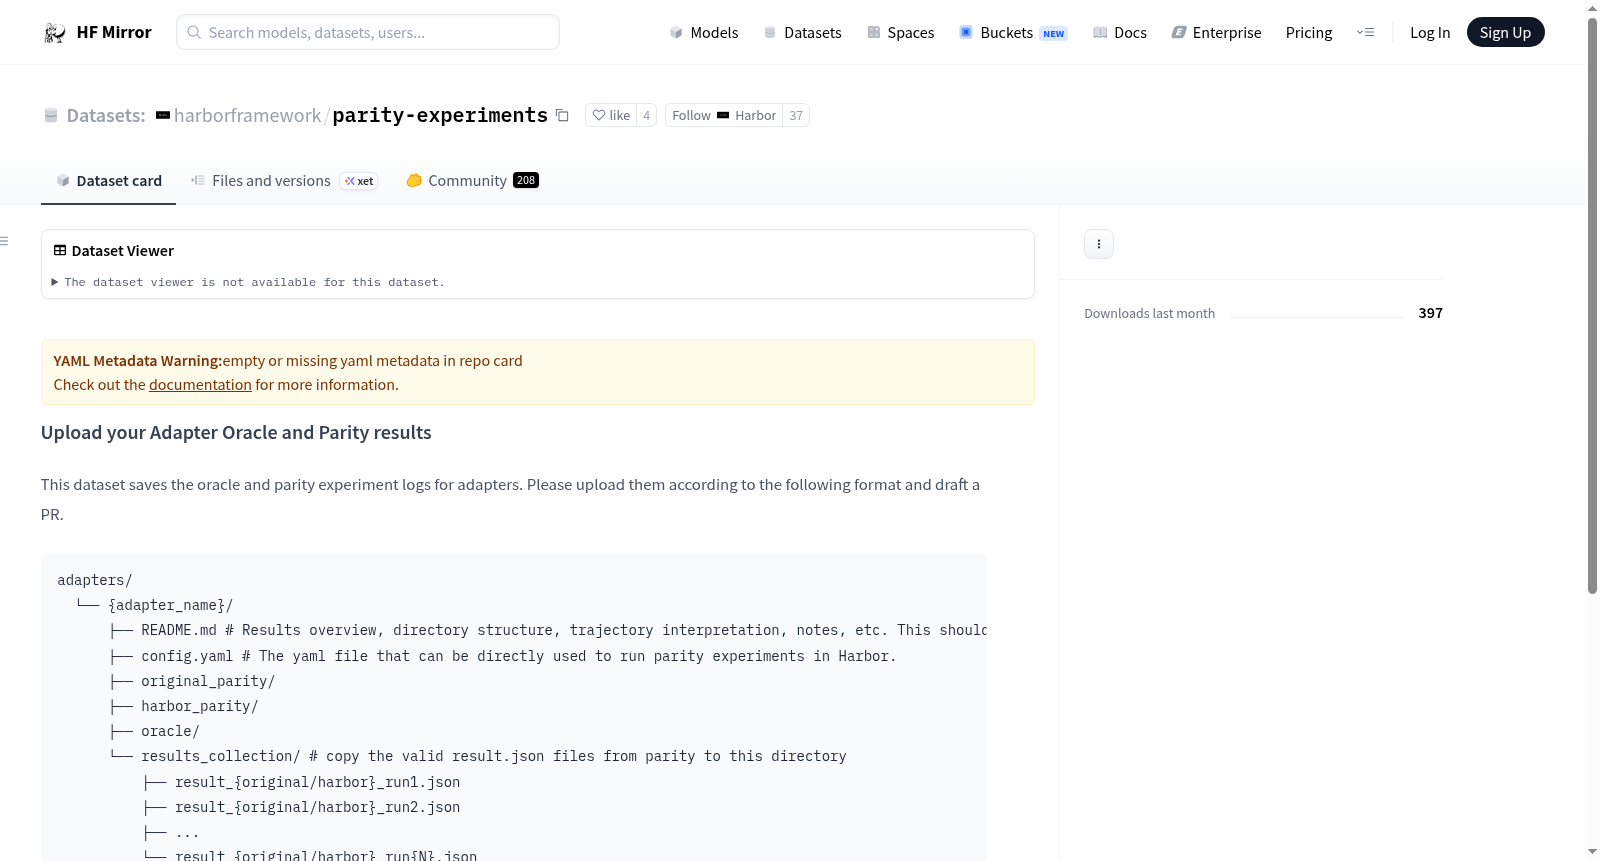Expand the 'dataset viewer is not available' details

pyautogui.click(x=248, y=283)
